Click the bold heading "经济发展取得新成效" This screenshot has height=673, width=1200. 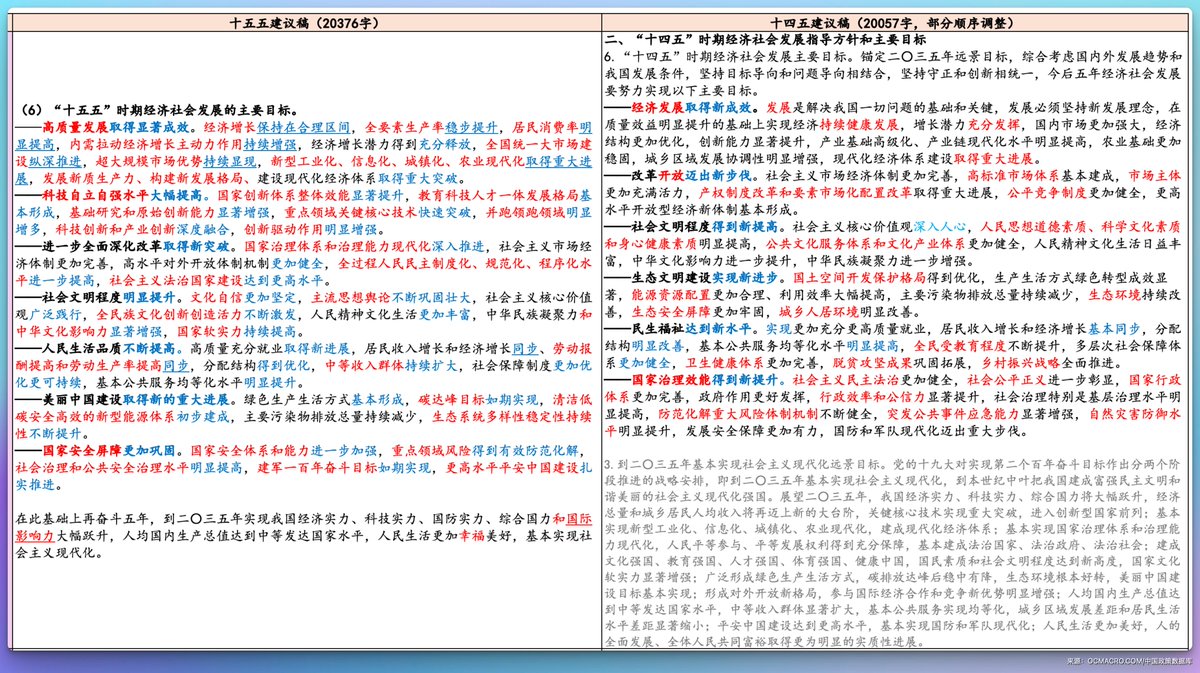click(690, 107)
